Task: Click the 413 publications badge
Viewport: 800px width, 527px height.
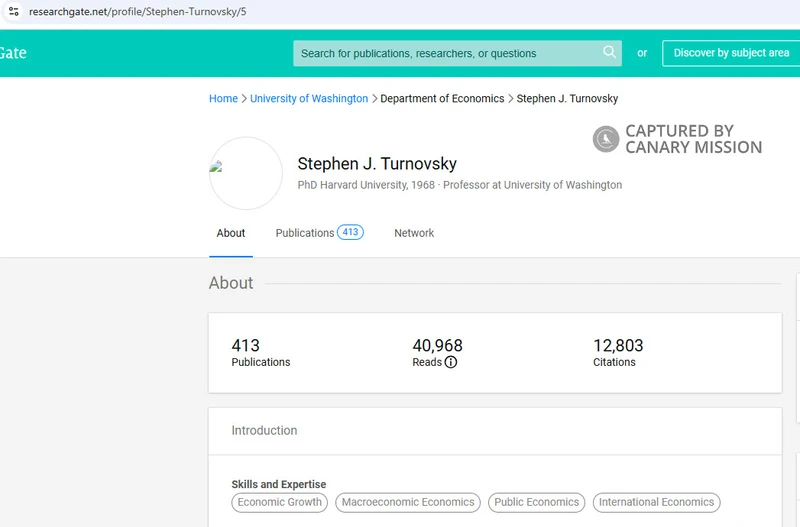Action: [350, 232]
